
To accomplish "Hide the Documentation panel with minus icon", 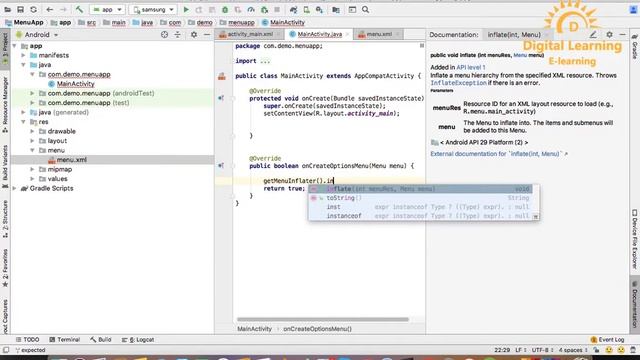I will click(622, 35).
